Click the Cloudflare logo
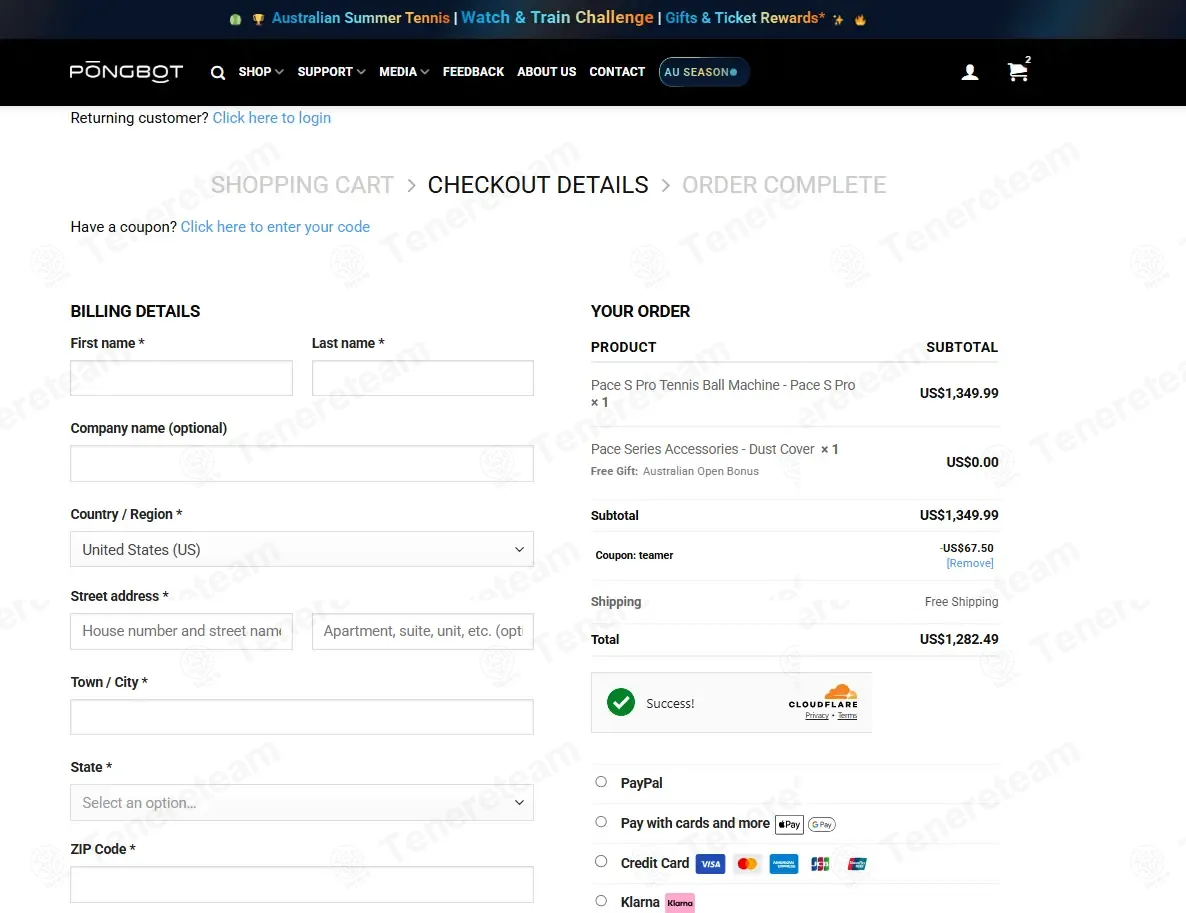The height and width of the screenshot is (913, 1186). pos(823,696)
